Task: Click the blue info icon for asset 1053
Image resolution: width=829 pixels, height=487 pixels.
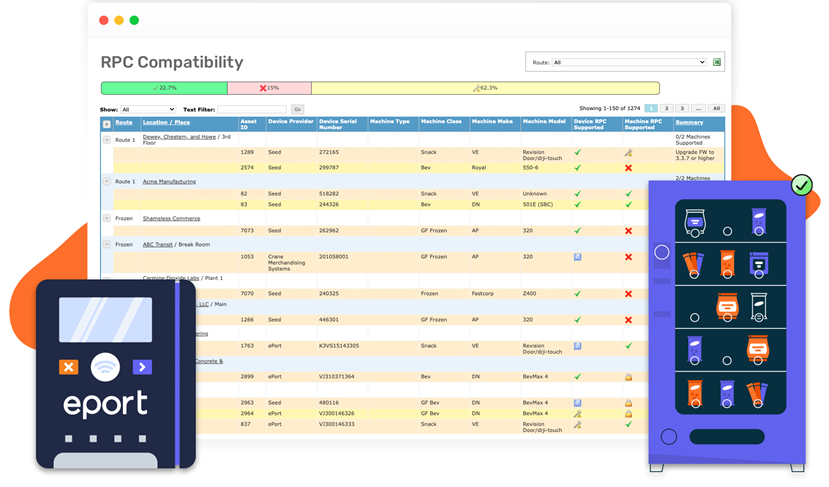Action: coord(577,257)
